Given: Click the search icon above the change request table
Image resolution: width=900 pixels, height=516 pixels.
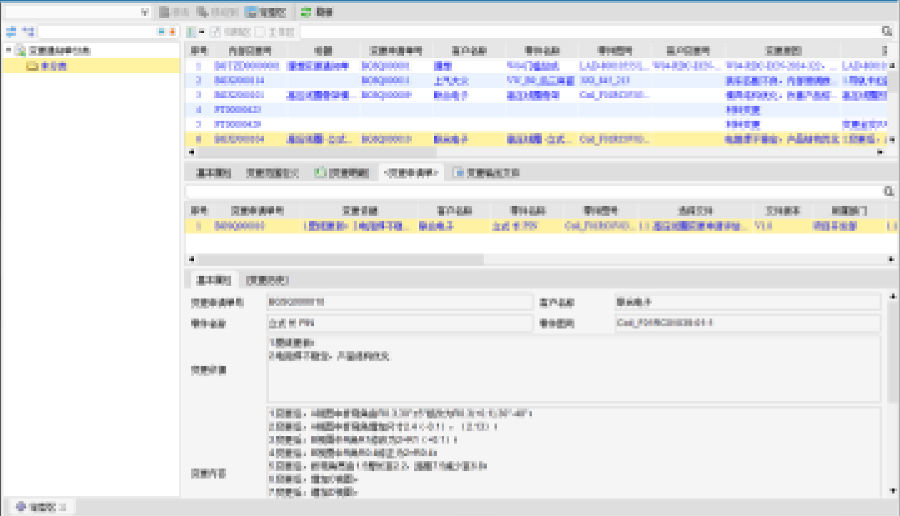Looking at the screenshot, I should click(888, 190).
